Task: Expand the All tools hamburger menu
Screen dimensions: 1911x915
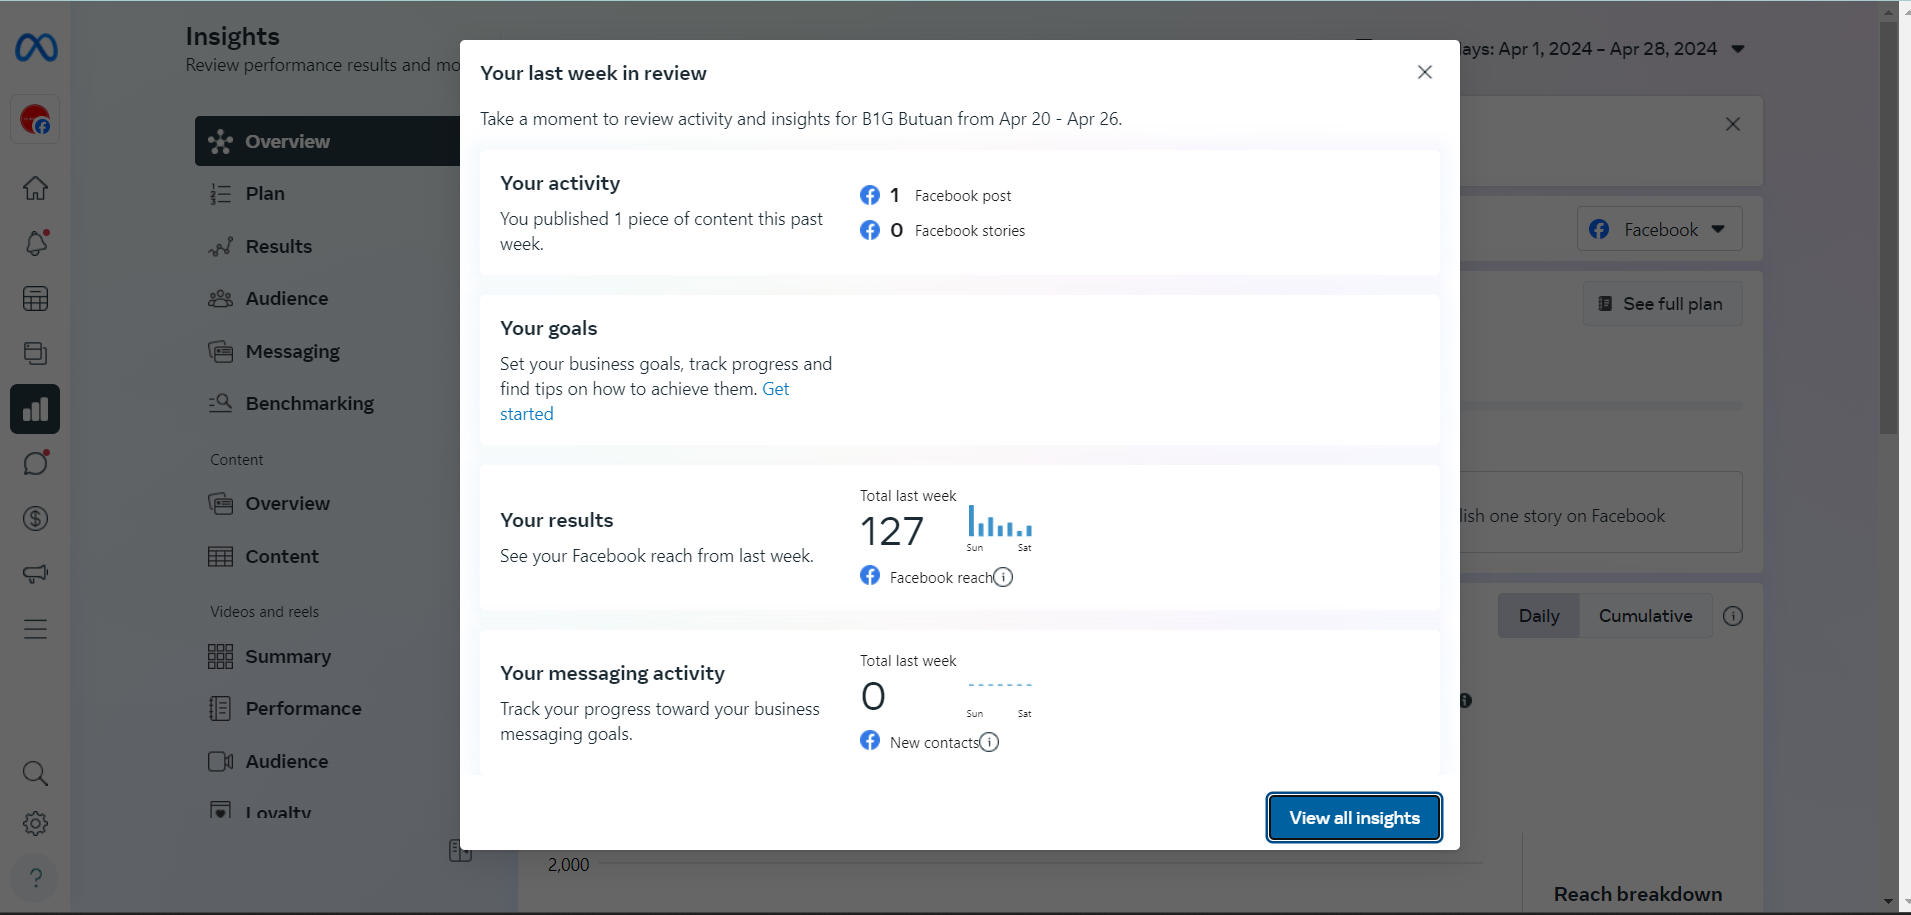Action: (x=36, y=629)
